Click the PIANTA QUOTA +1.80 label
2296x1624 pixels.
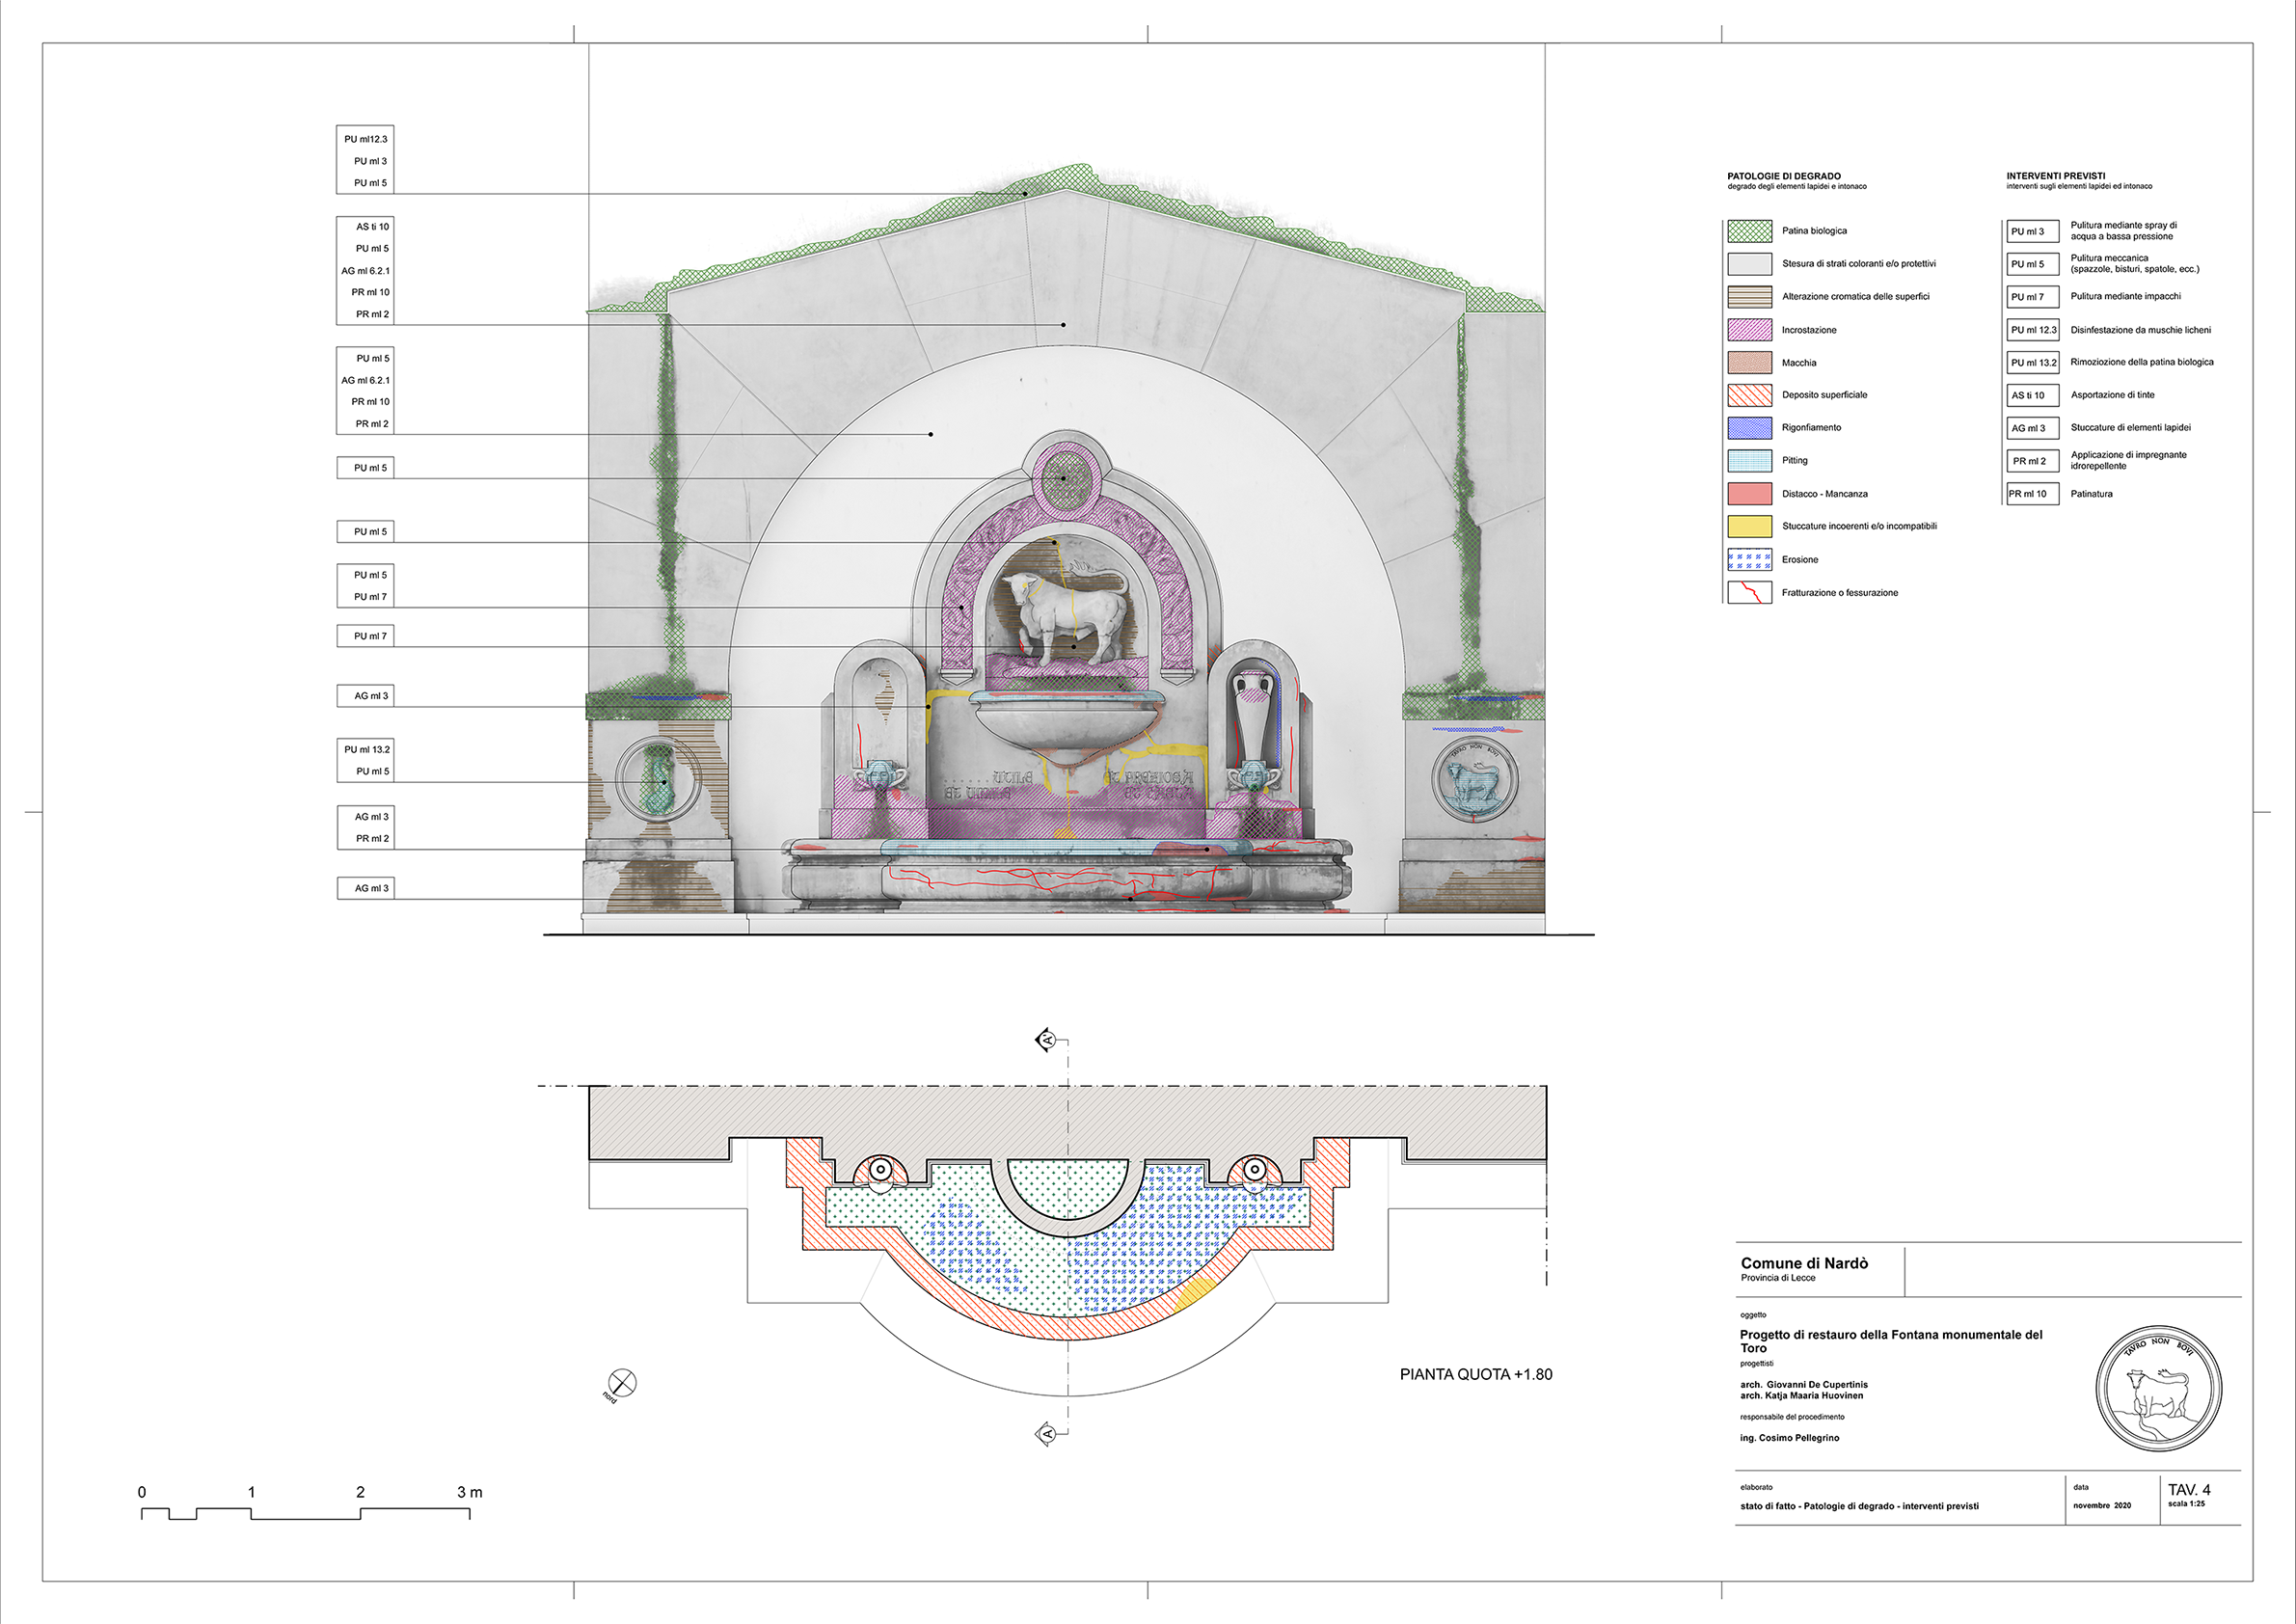click(1476, 1374)
